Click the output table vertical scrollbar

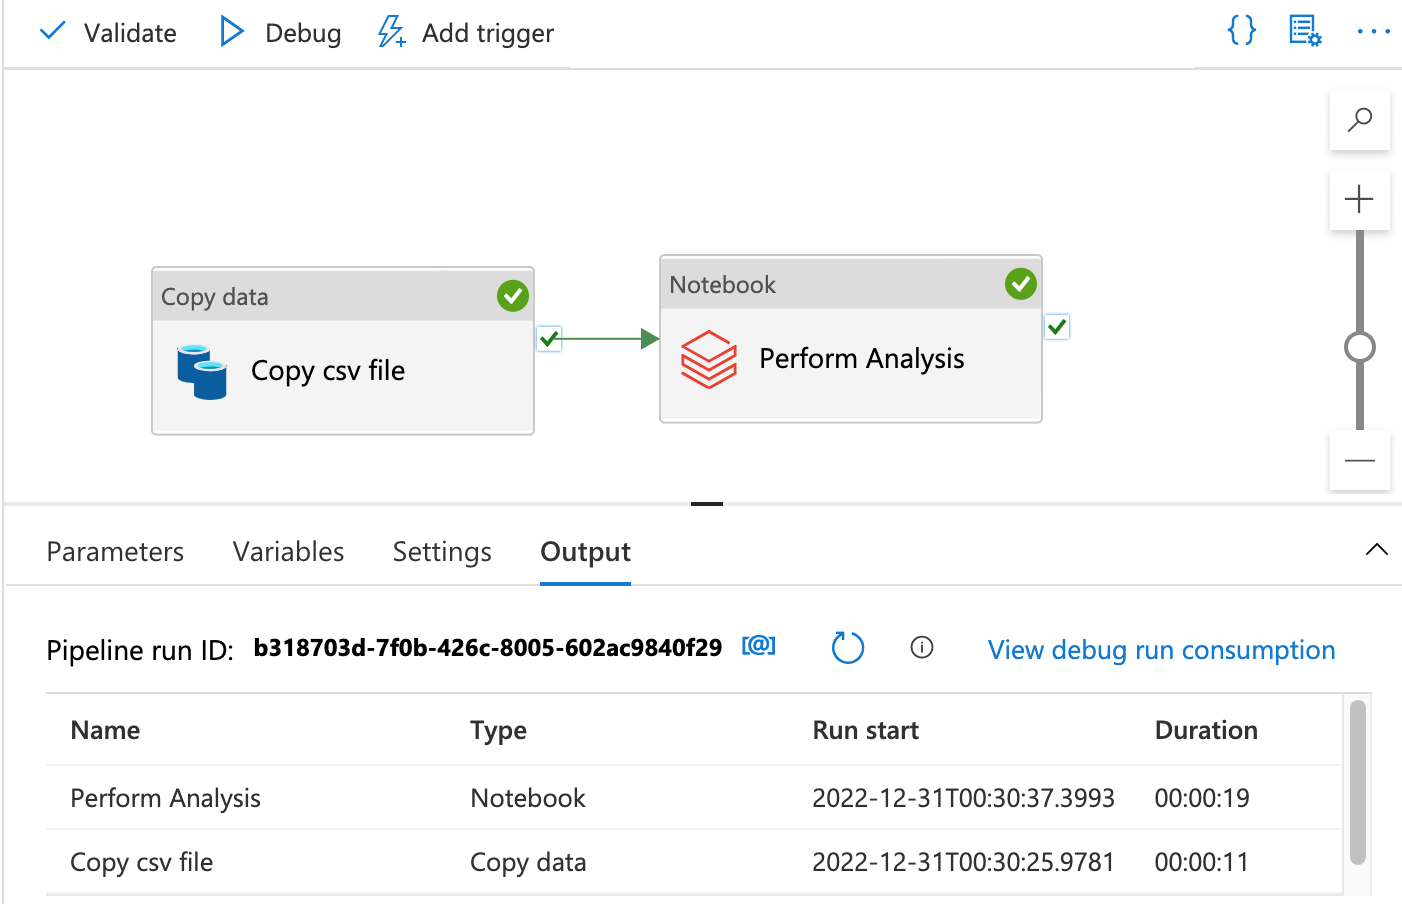(1357, 782)
